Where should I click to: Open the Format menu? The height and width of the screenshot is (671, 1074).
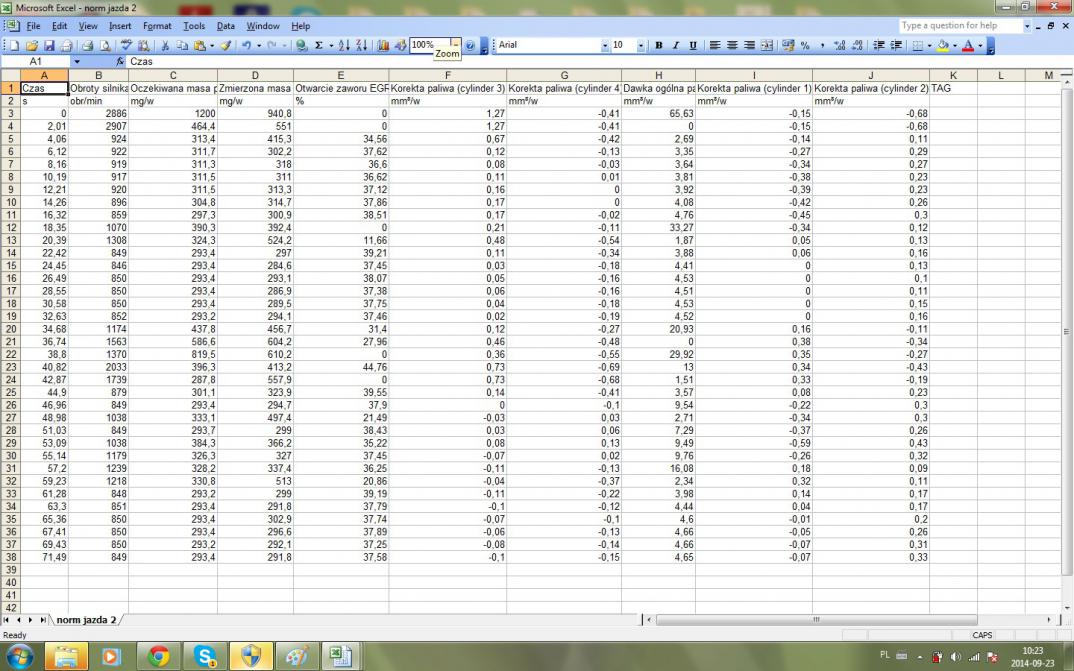pos(157,26)
